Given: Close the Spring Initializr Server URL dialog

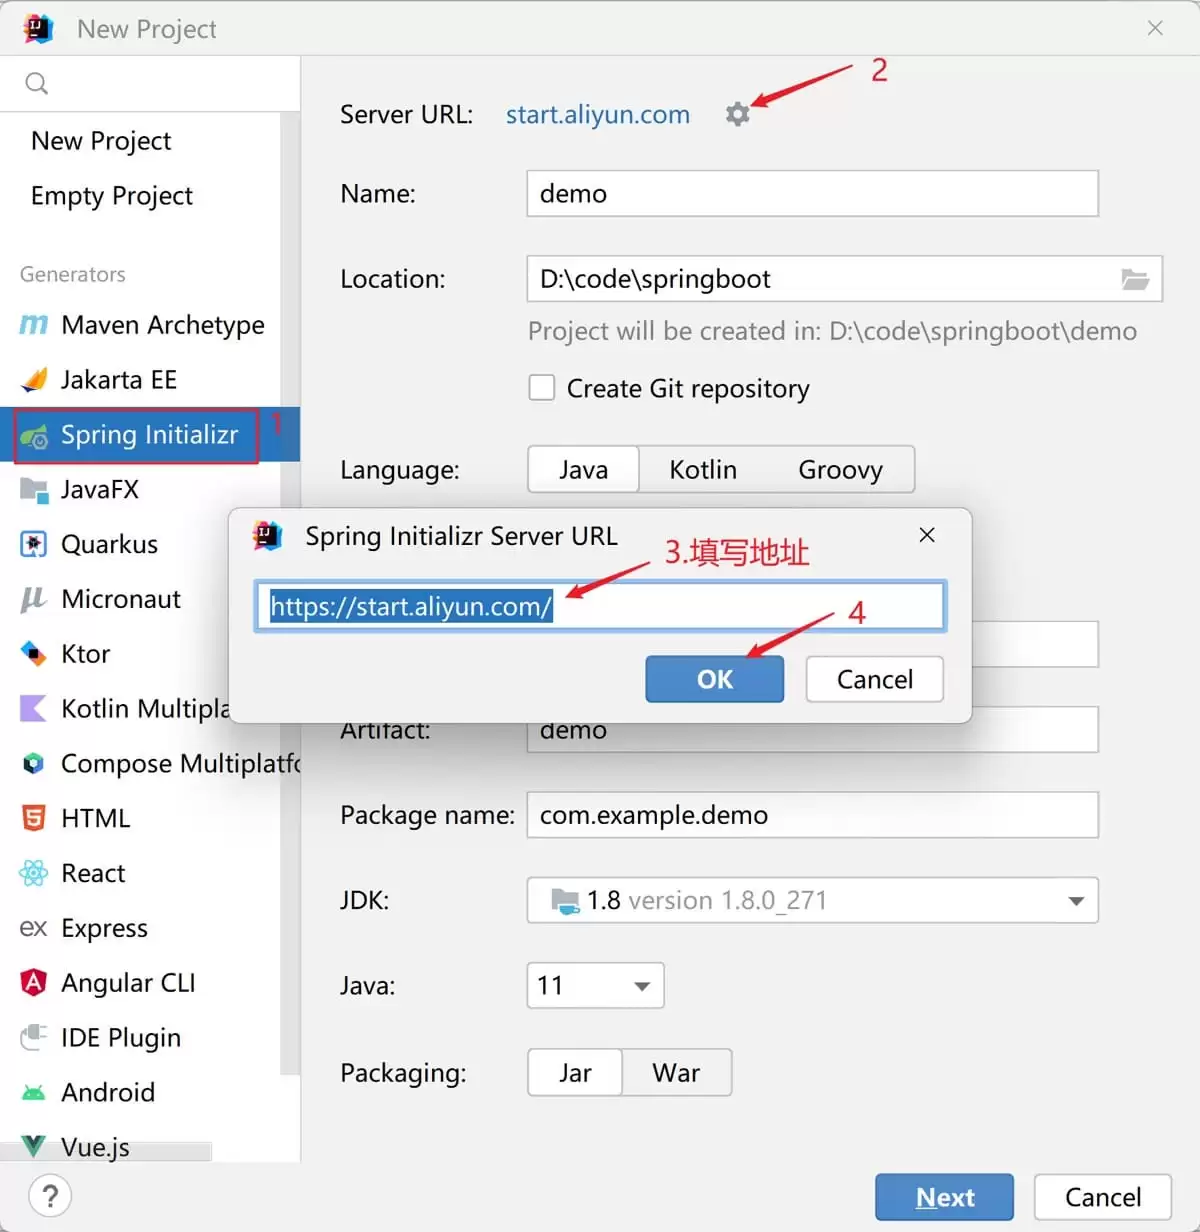Looking at the screenshot, I should click(927, 535).
